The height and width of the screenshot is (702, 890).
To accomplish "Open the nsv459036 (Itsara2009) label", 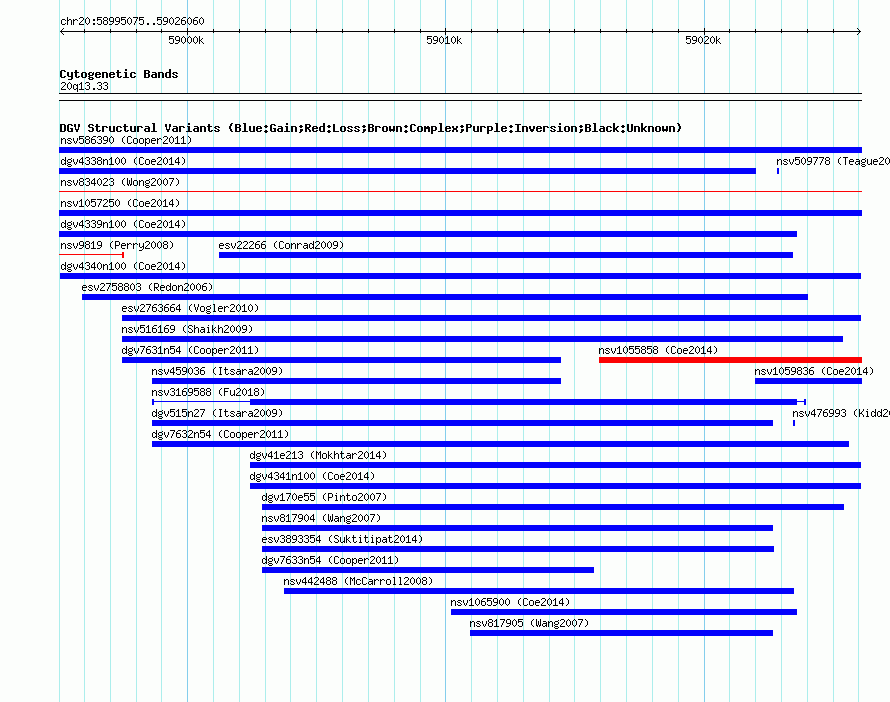I will click(217, 371).
